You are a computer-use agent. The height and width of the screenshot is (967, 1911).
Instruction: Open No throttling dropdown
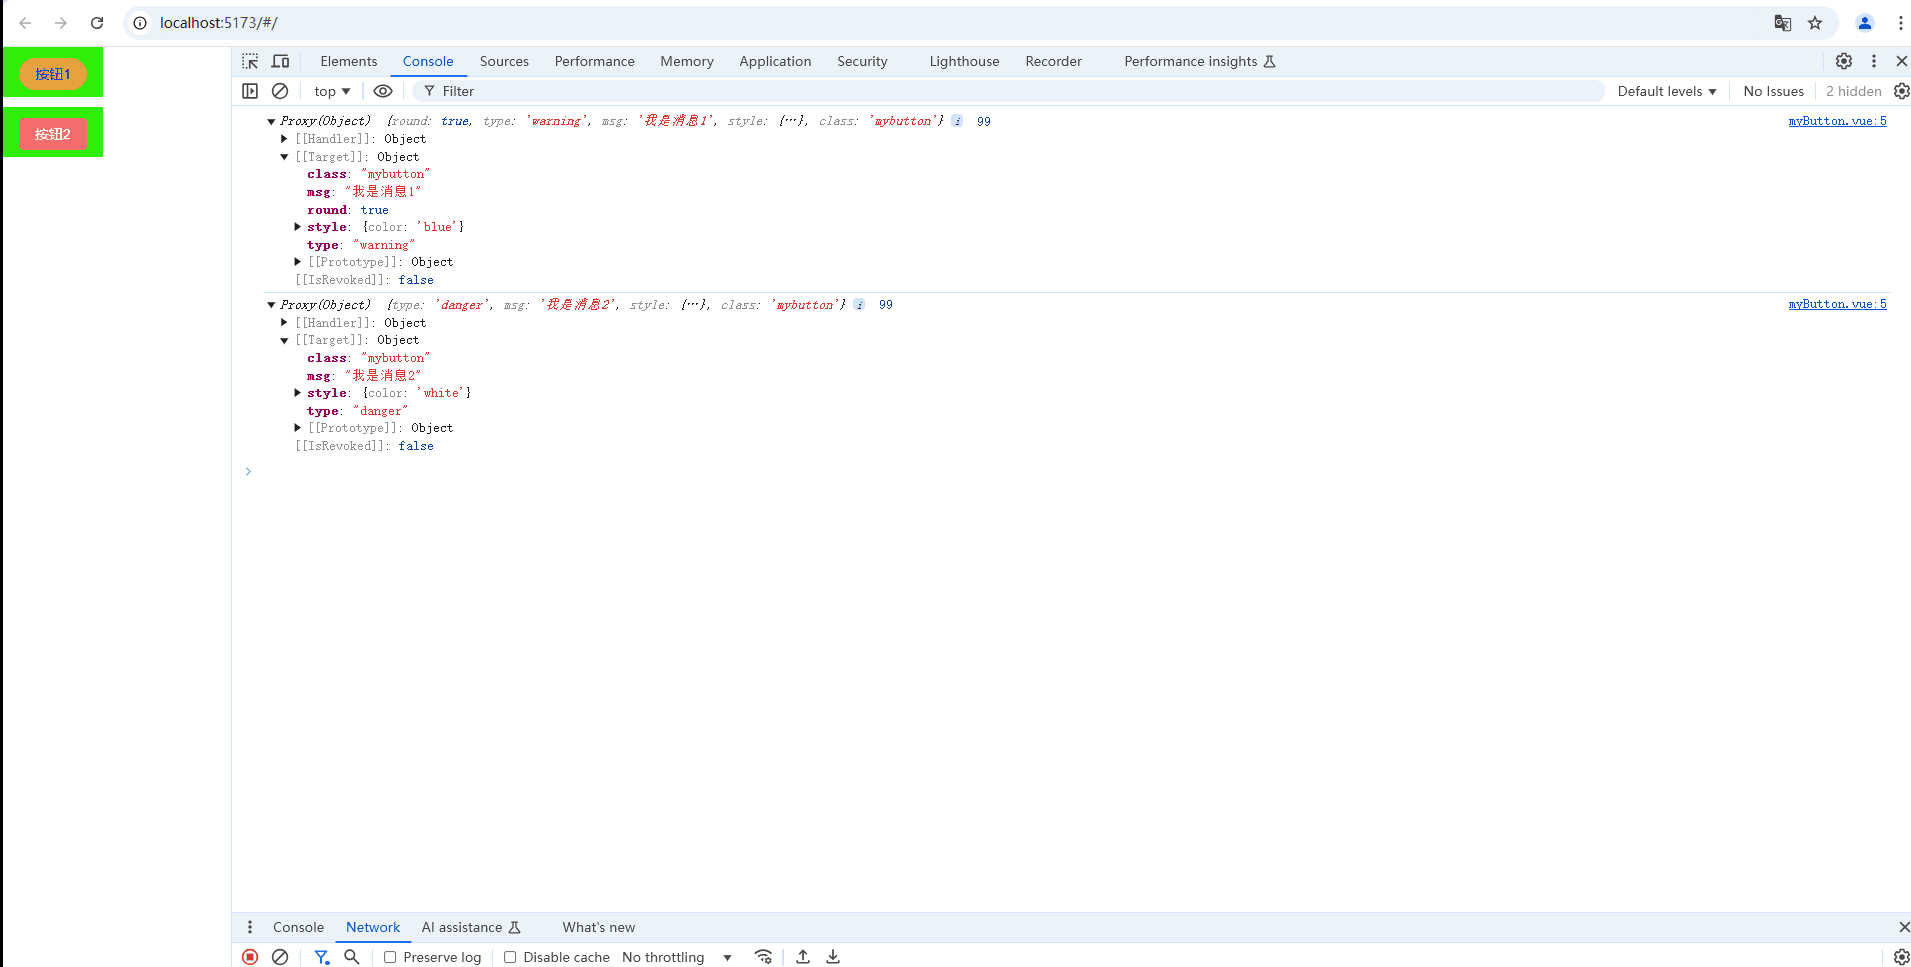(x=677, y=957)
